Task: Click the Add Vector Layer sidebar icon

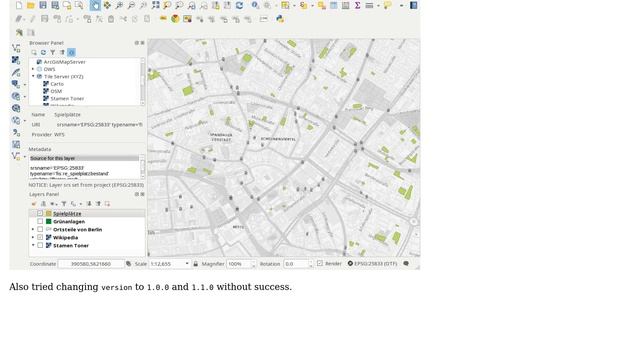Action: pyautogui.click(x=16, y=48)
